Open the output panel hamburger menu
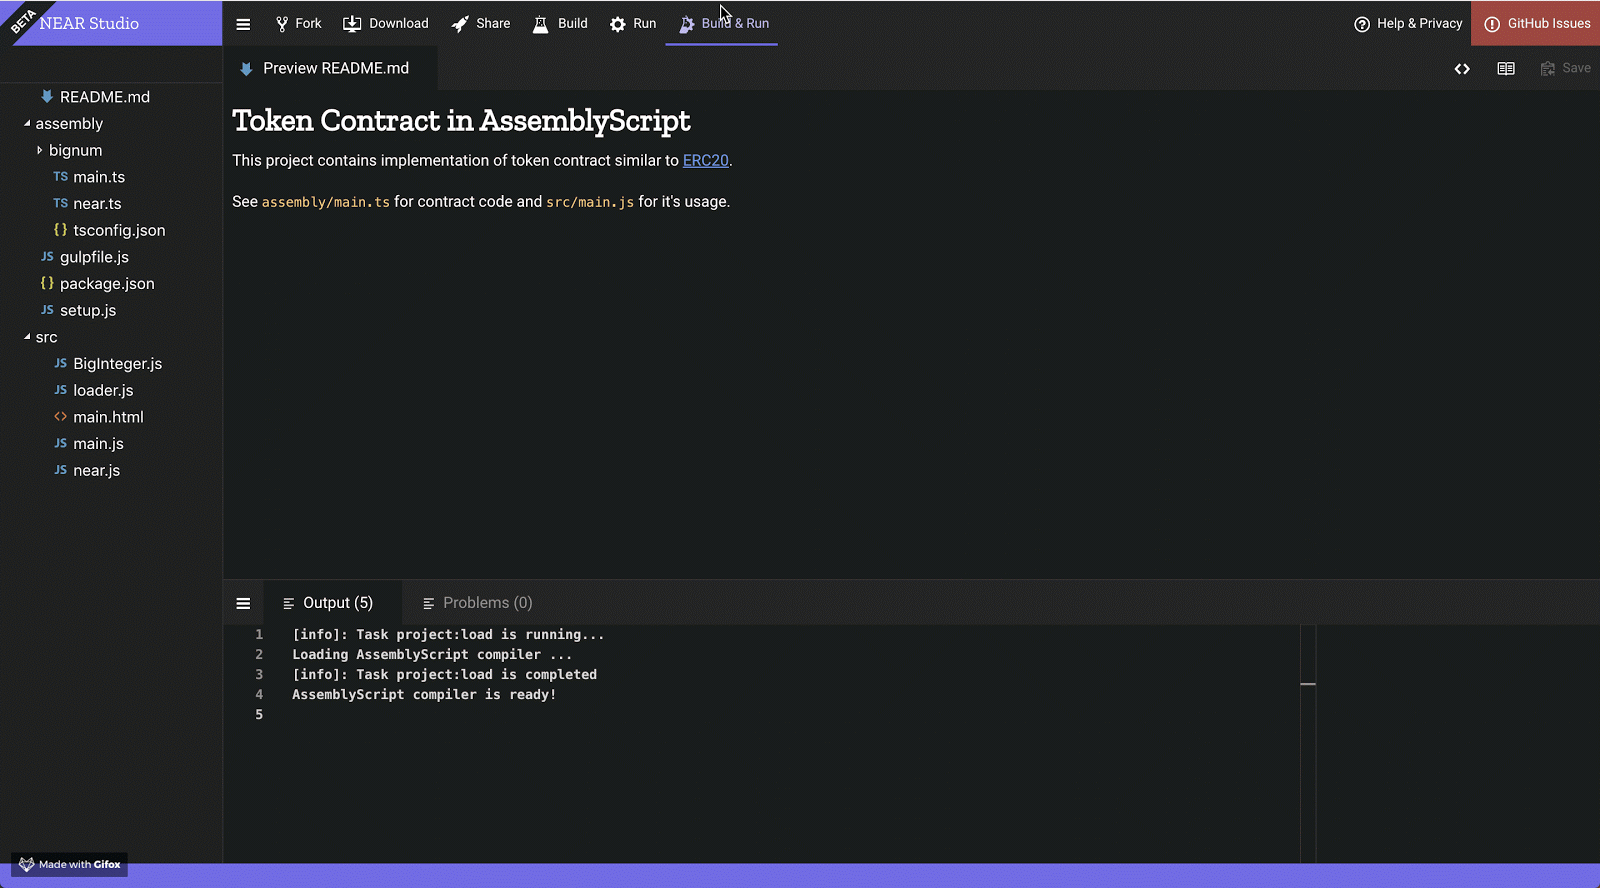This screenshot has height=888, width=1600. click(243, 603)
